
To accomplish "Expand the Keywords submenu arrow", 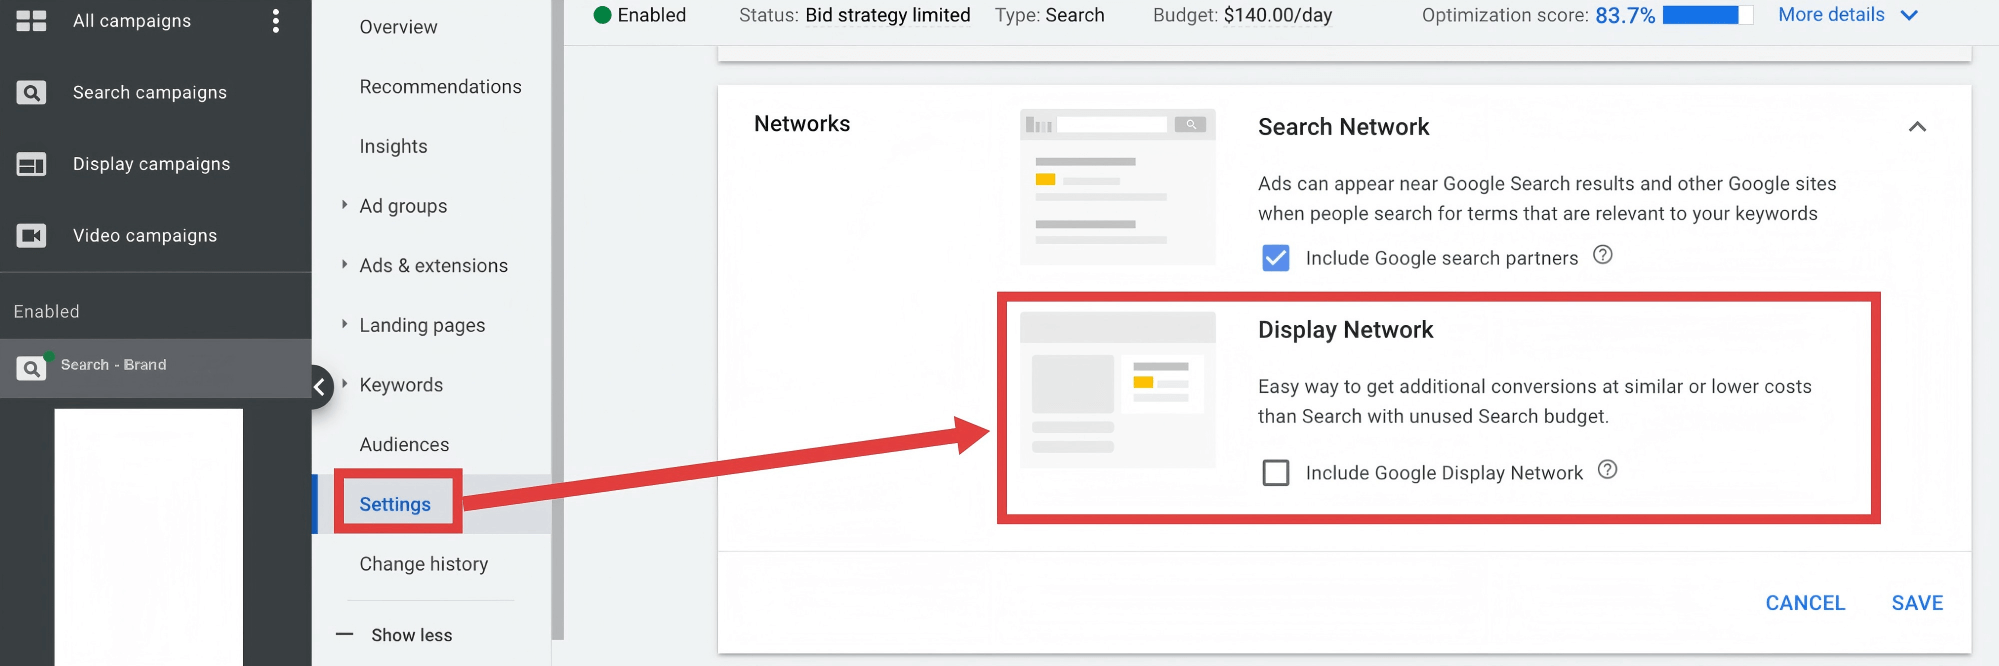I will (344, 384).
